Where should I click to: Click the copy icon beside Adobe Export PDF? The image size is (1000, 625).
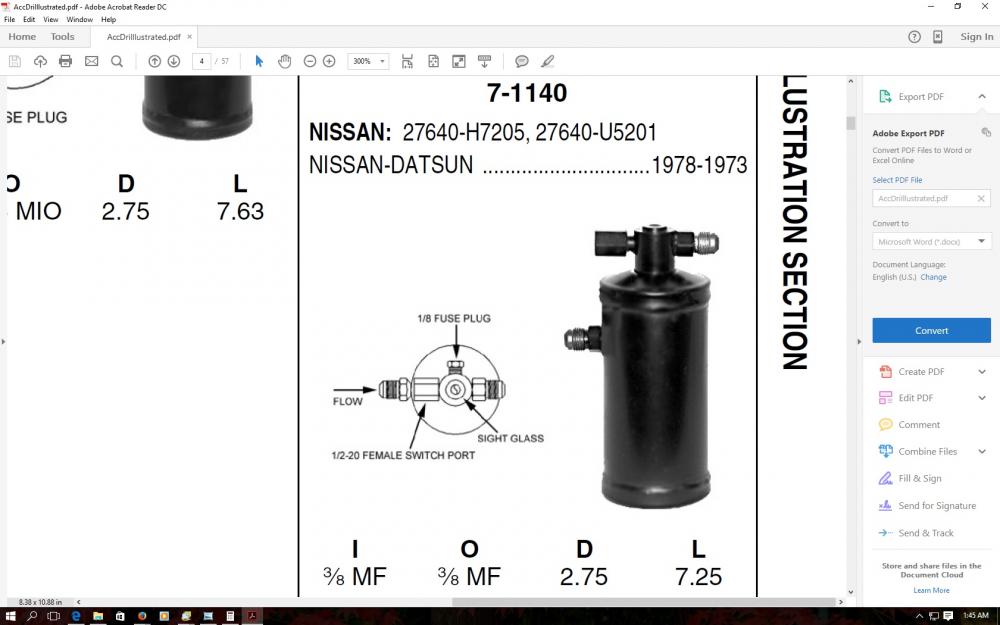[x=986, y=132]
